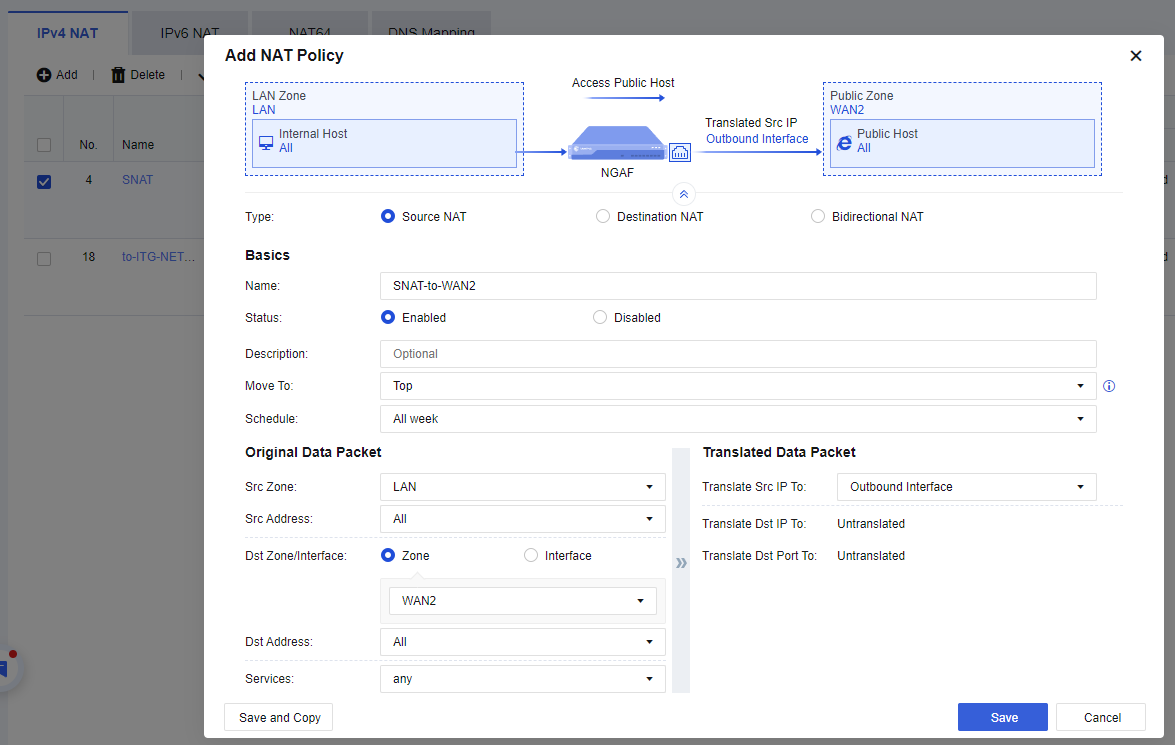Click the Public Host browser icon
Screen dimensions: 1175x745
click(x=844, y=142)
